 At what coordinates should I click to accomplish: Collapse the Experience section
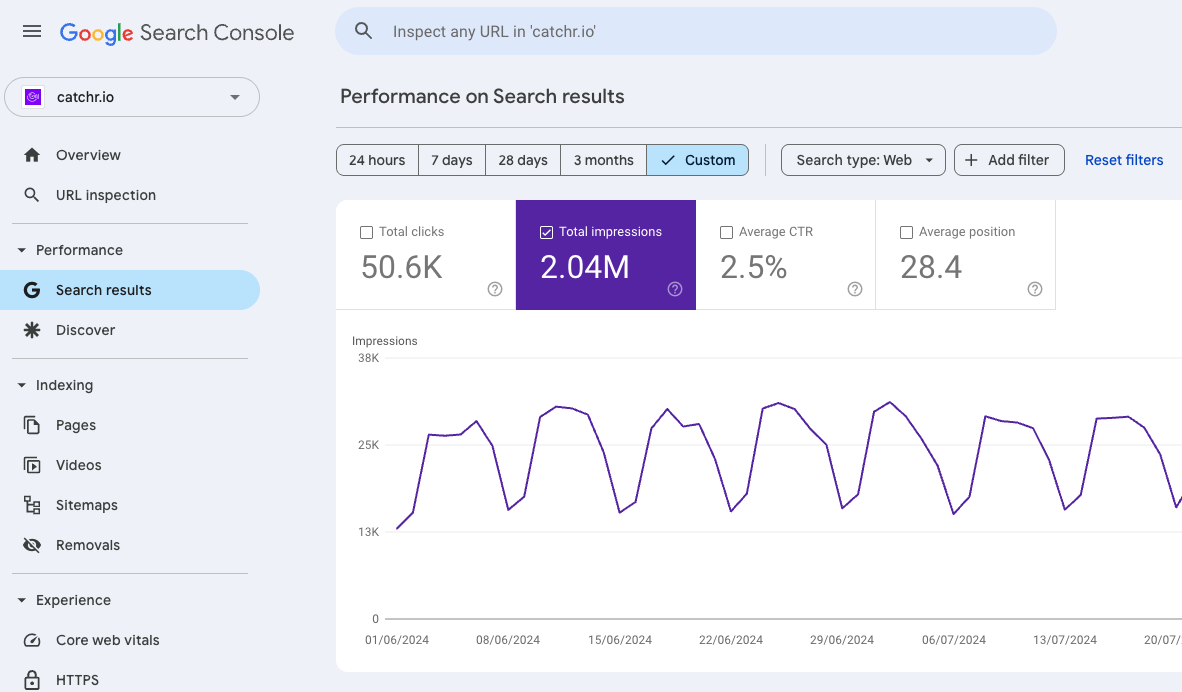[x=21, y=600]
